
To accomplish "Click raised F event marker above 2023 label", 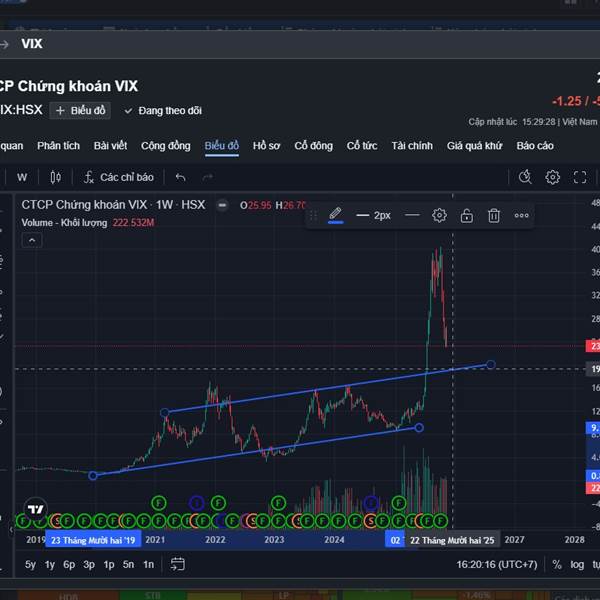I will (x=278, y=502).
